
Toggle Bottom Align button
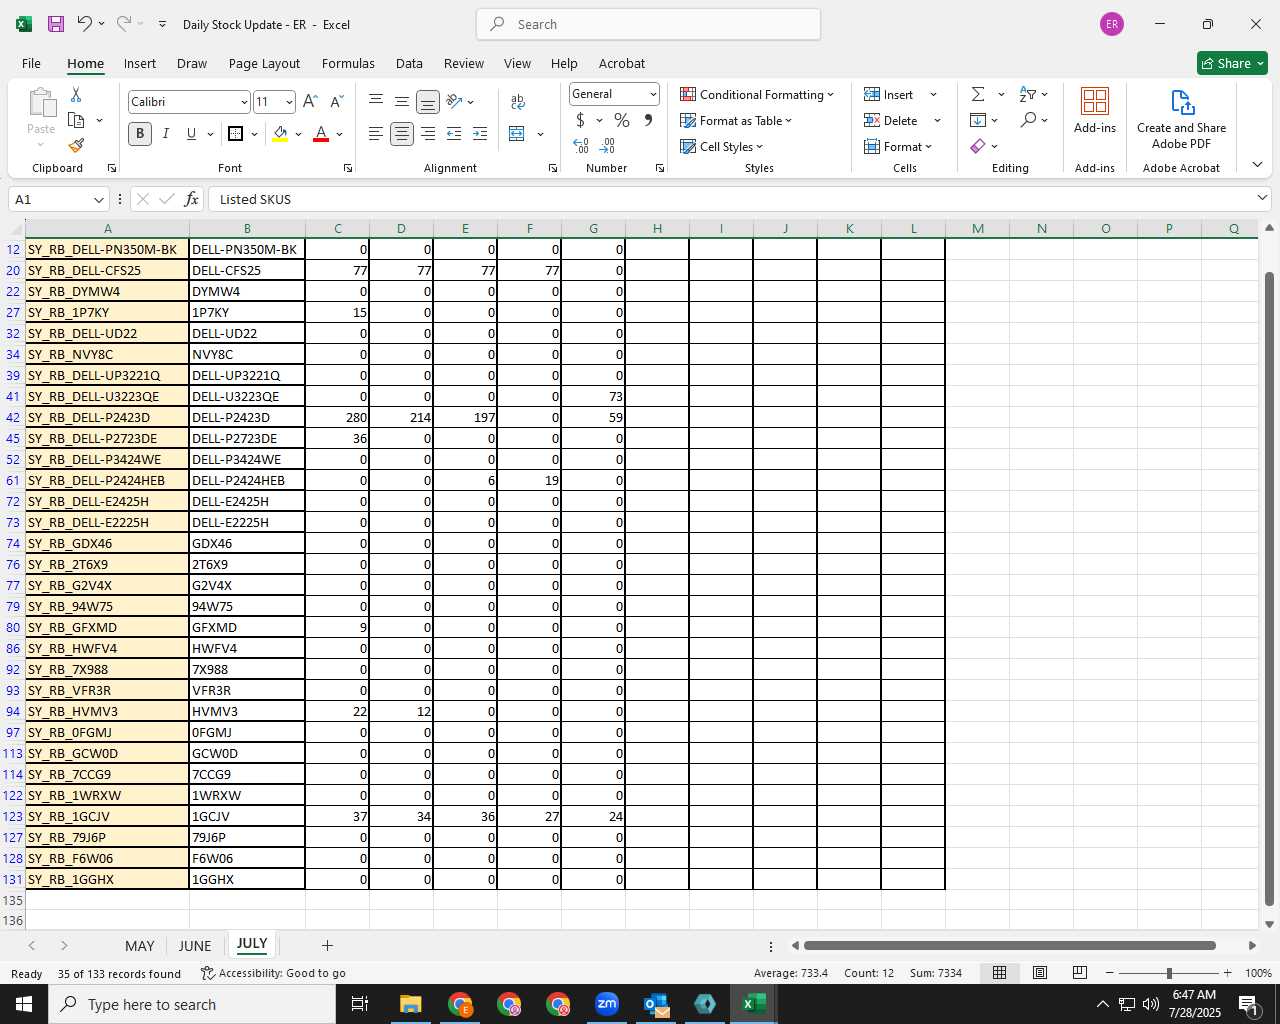pos(428,101)
